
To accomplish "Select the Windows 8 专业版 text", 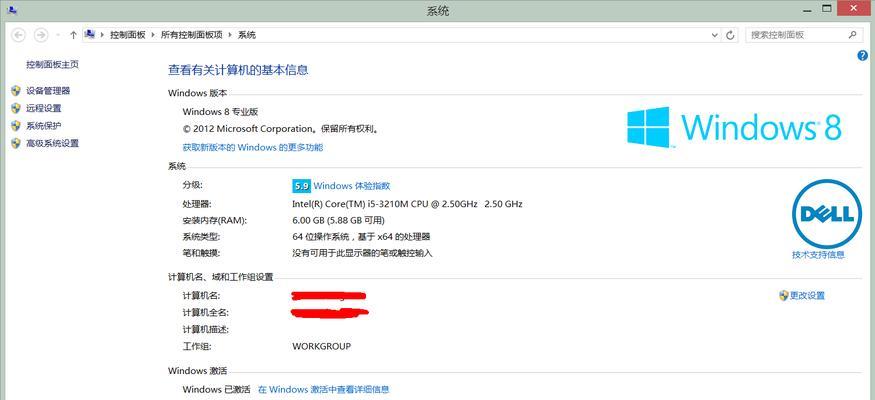I will [220, 112].
